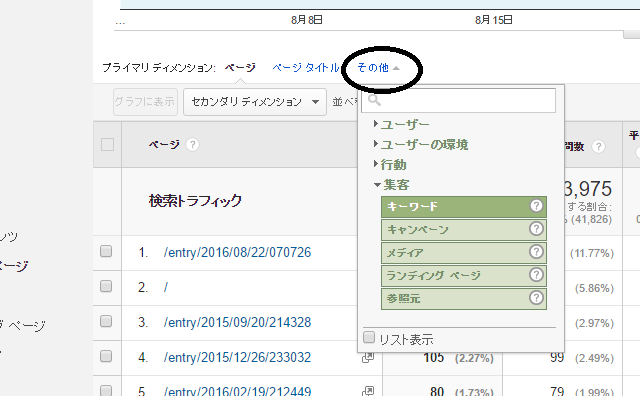
Task: Click the help icon next to ランディング ページ
Action: click(x=536, y=274)
